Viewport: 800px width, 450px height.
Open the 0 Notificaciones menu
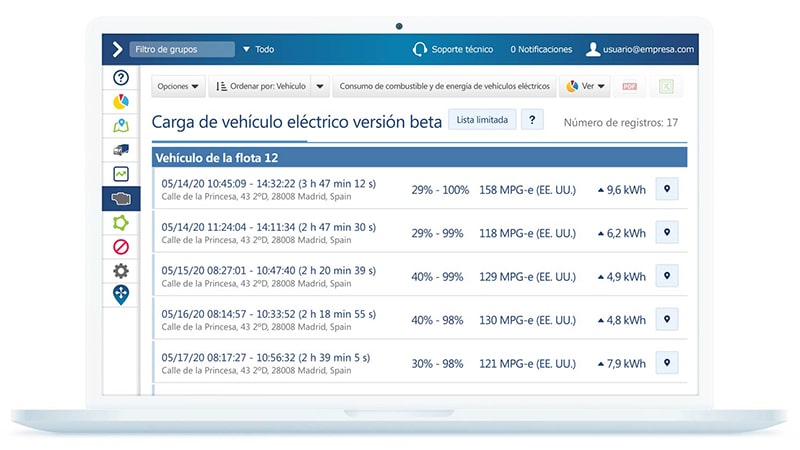[541, 49]
